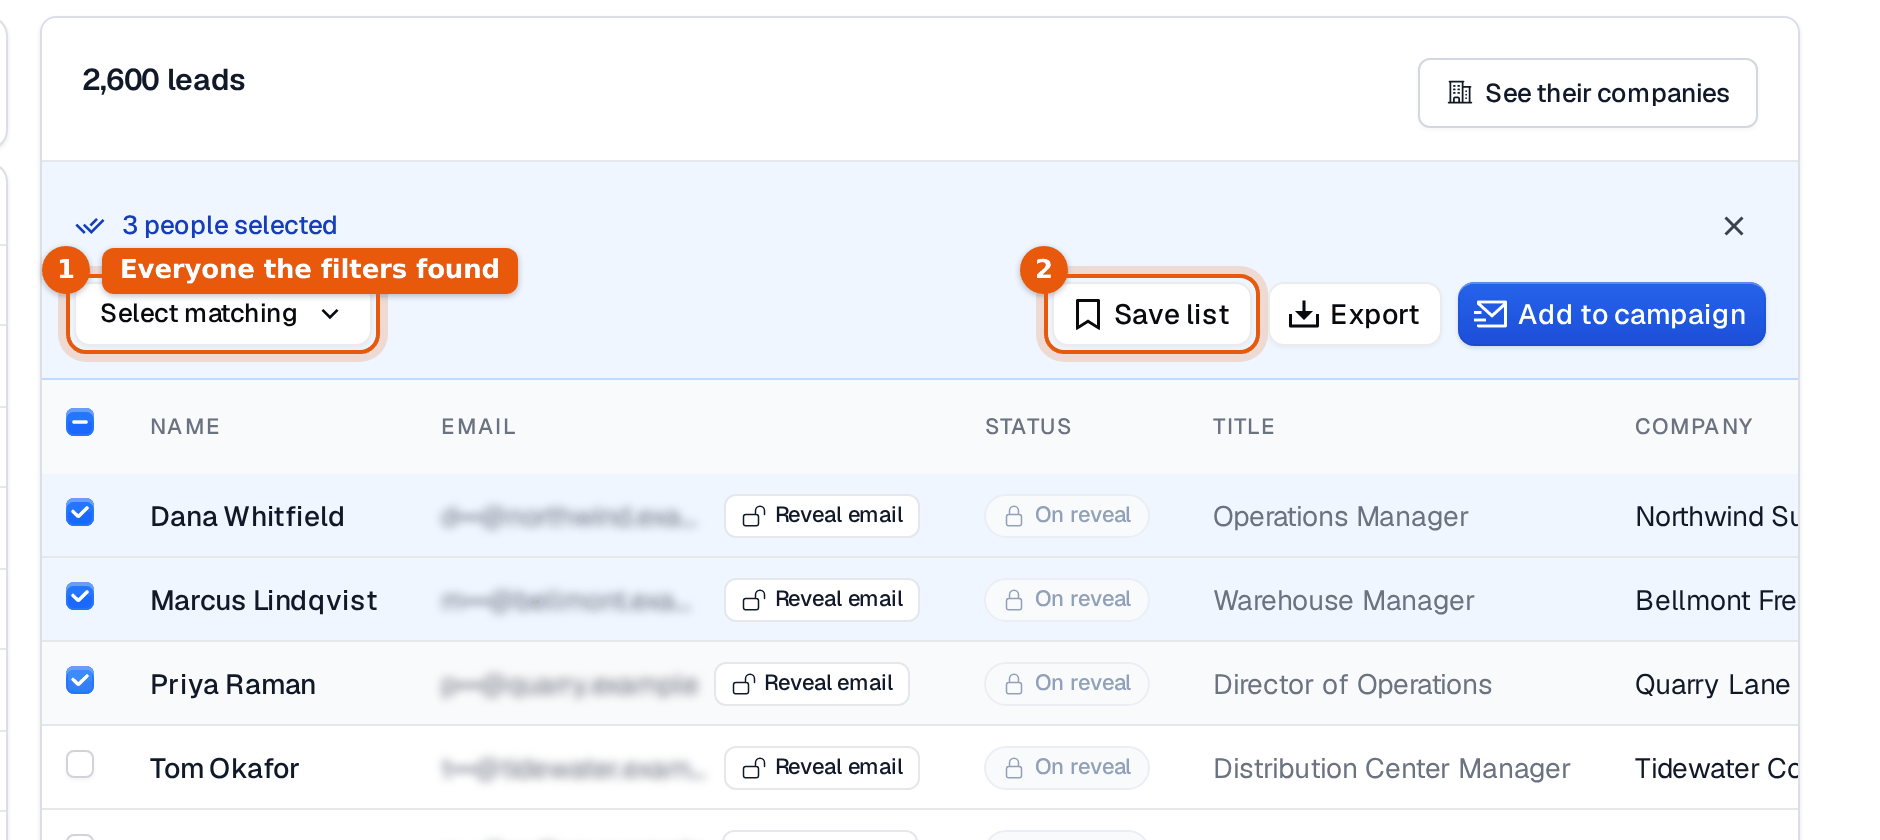The image size is (1880, 840).
Task: Add selected people to campaign
Action: [1611, 314]
